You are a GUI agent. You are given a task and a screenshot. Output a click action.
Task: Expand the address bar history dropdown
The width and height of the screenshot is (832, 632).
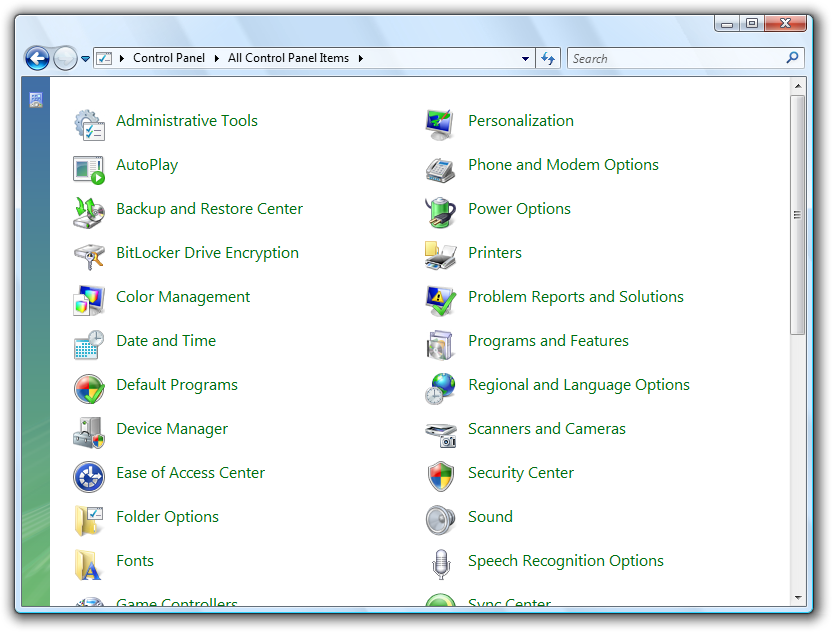[x=525, y=58]
